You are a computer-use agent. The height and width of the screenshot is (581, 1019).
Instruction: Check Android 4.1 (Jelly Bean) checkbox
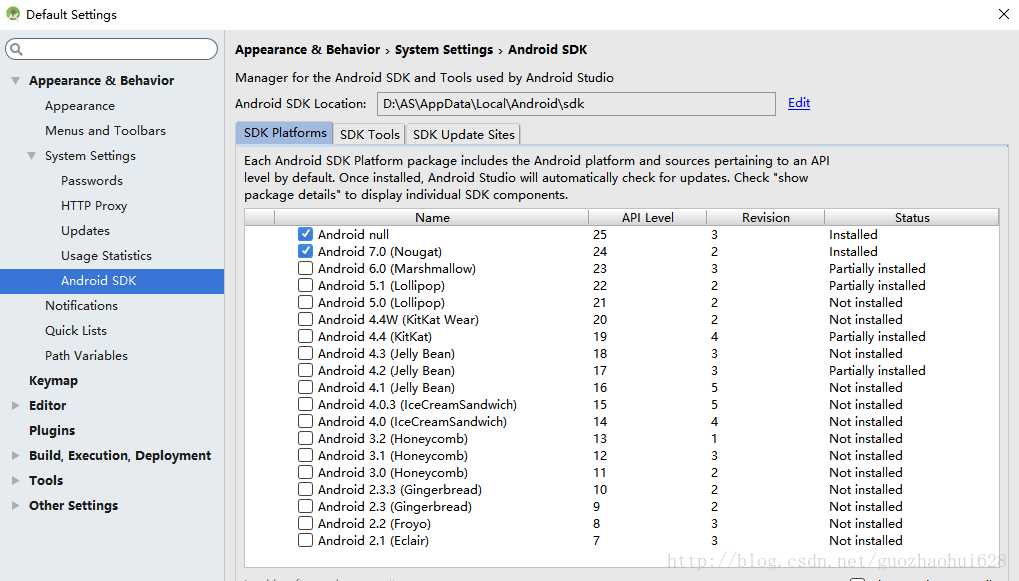pos(305,387)
